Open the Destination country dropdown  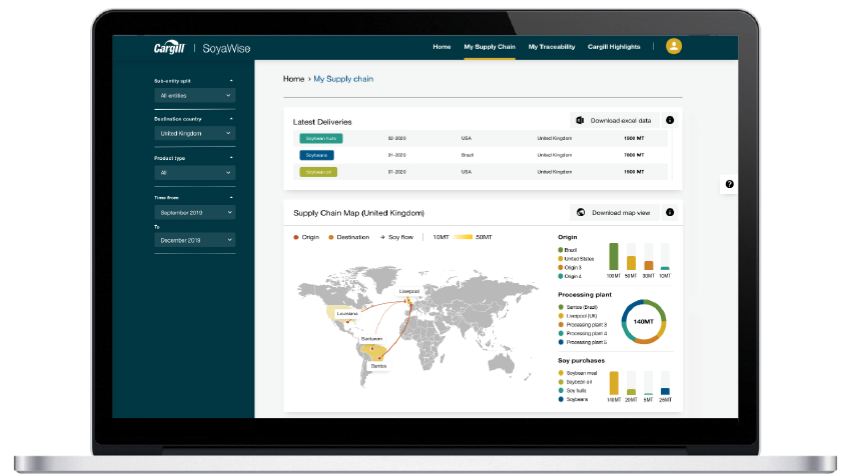[196, 133]
